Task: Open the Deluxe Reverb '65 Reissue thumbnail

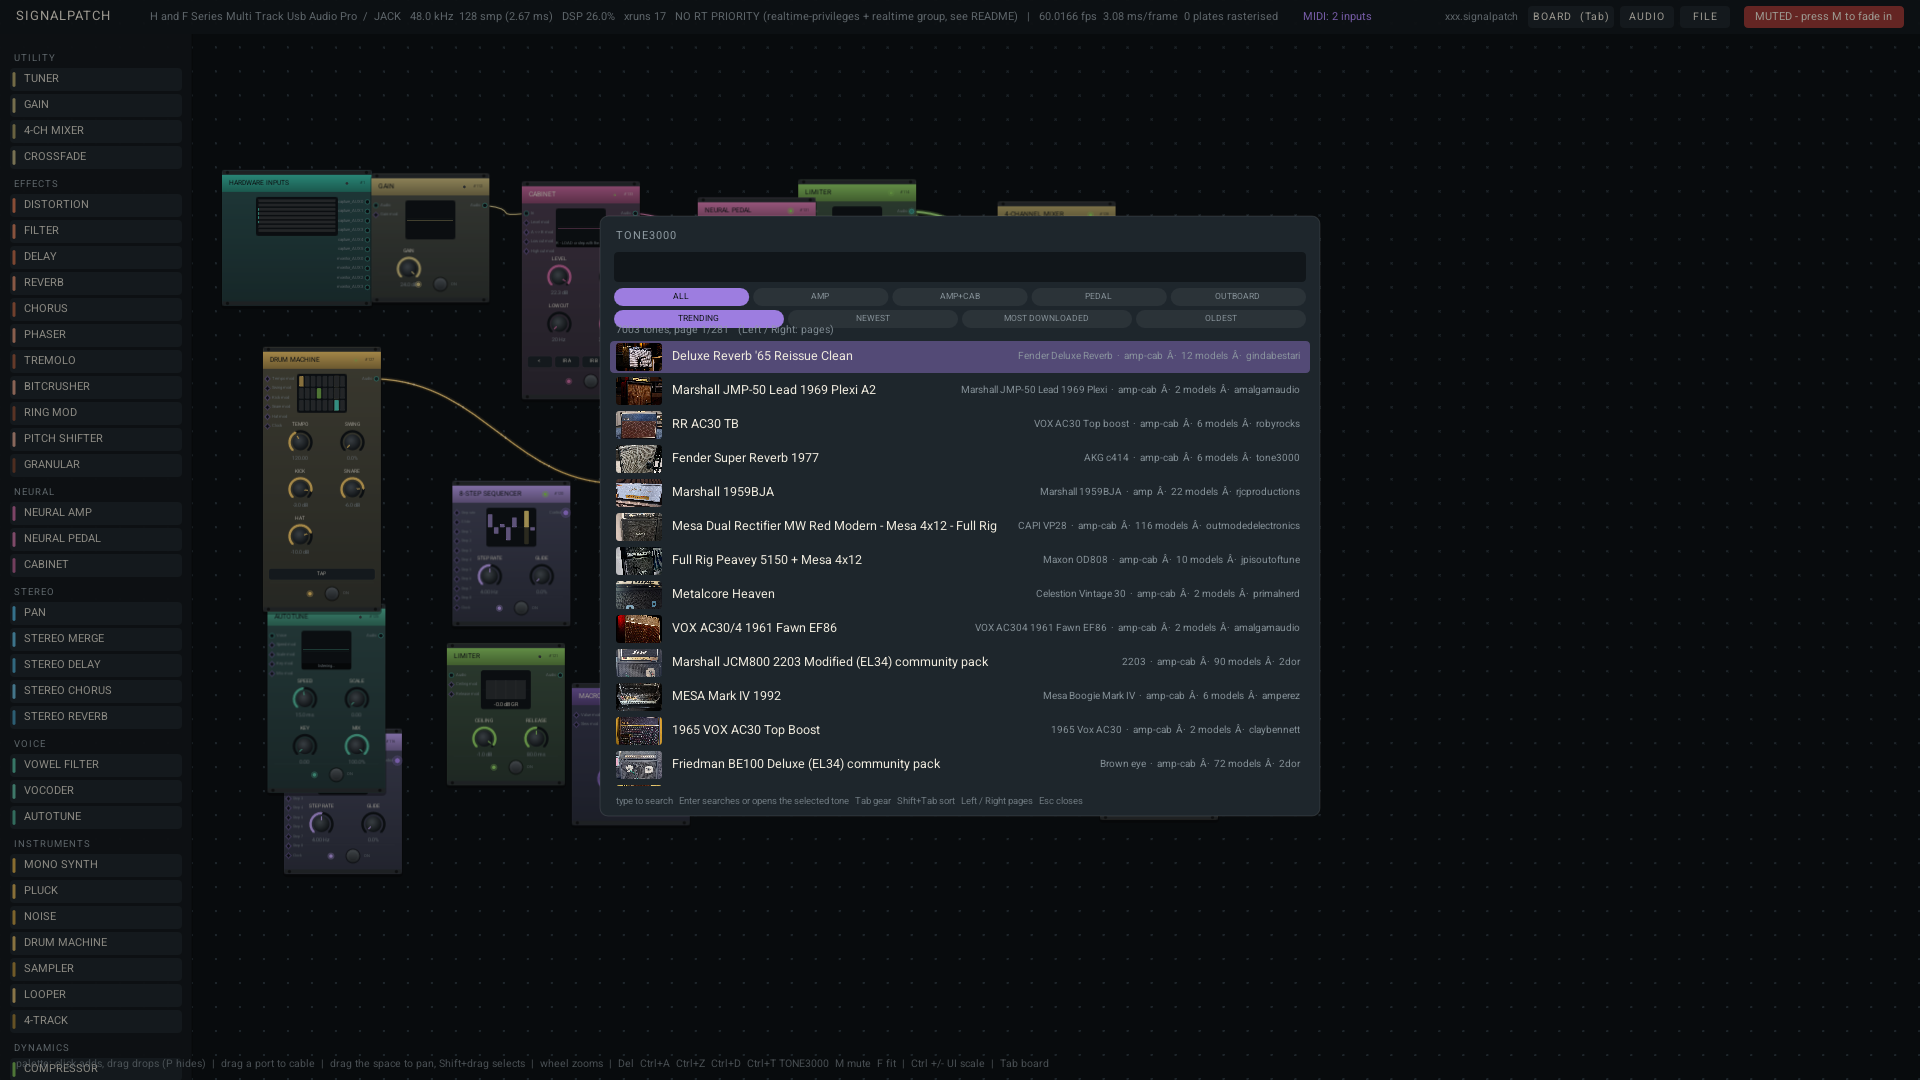Action: [638, 357]
